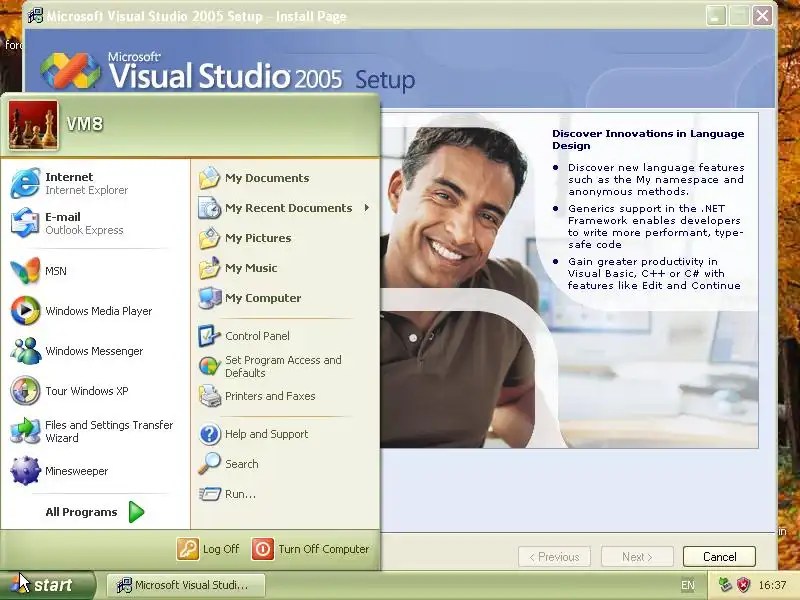The height and width of the screenshot is (600, 800).
Task: Click the Cancel button in Setup
Action: point(719,557)
